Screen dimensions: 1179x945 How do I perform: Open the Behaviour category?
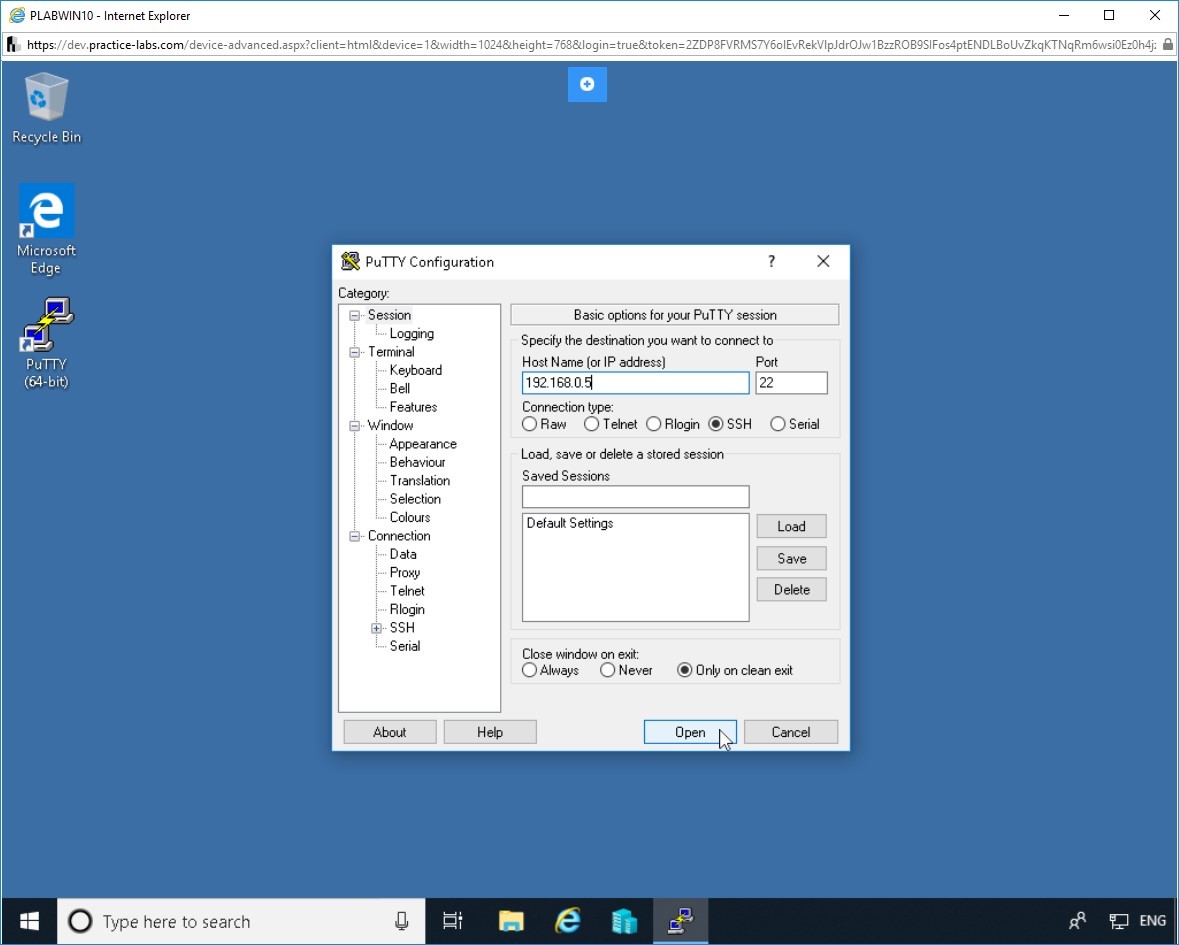tap(417, 462)
